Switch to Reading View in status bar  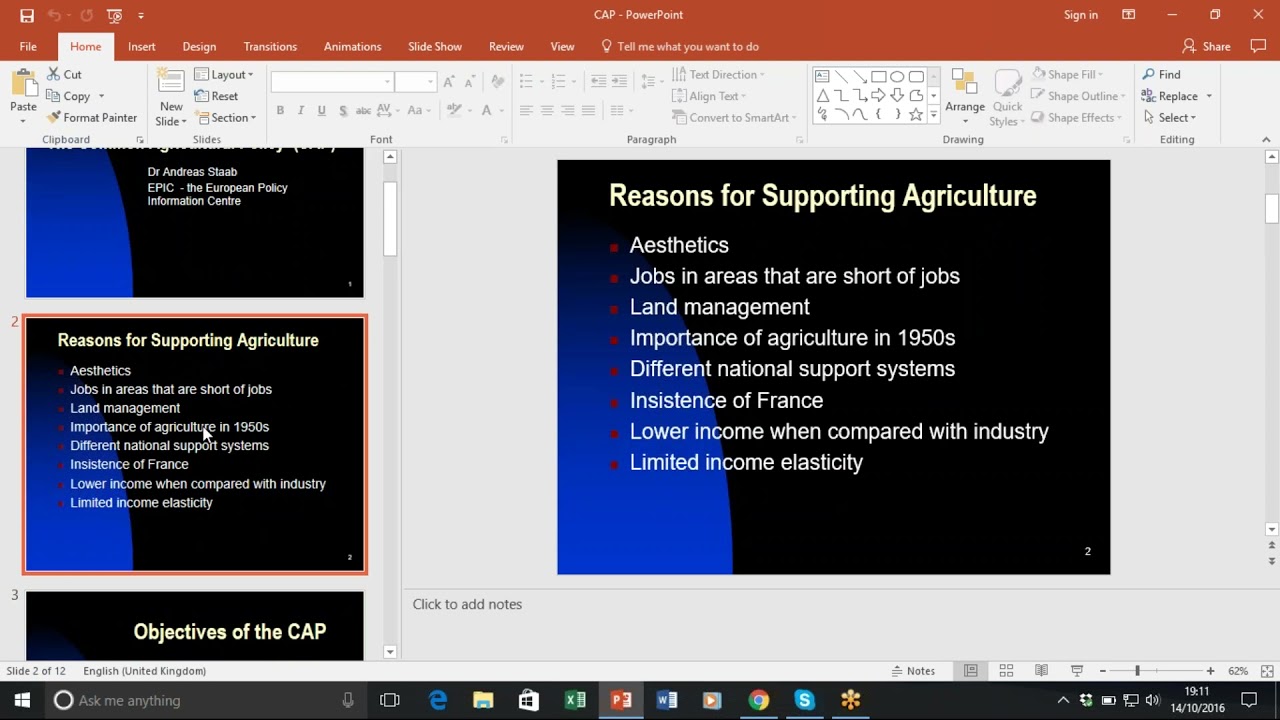[1041, 671]
